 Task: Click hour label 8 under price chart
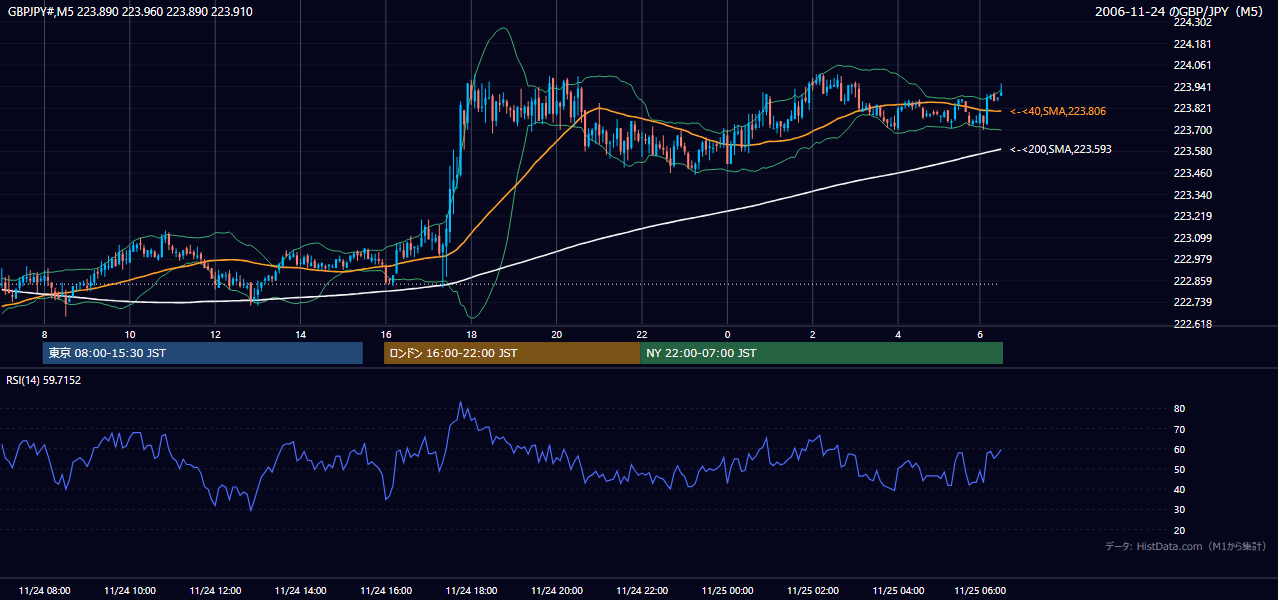pos(44,334)
